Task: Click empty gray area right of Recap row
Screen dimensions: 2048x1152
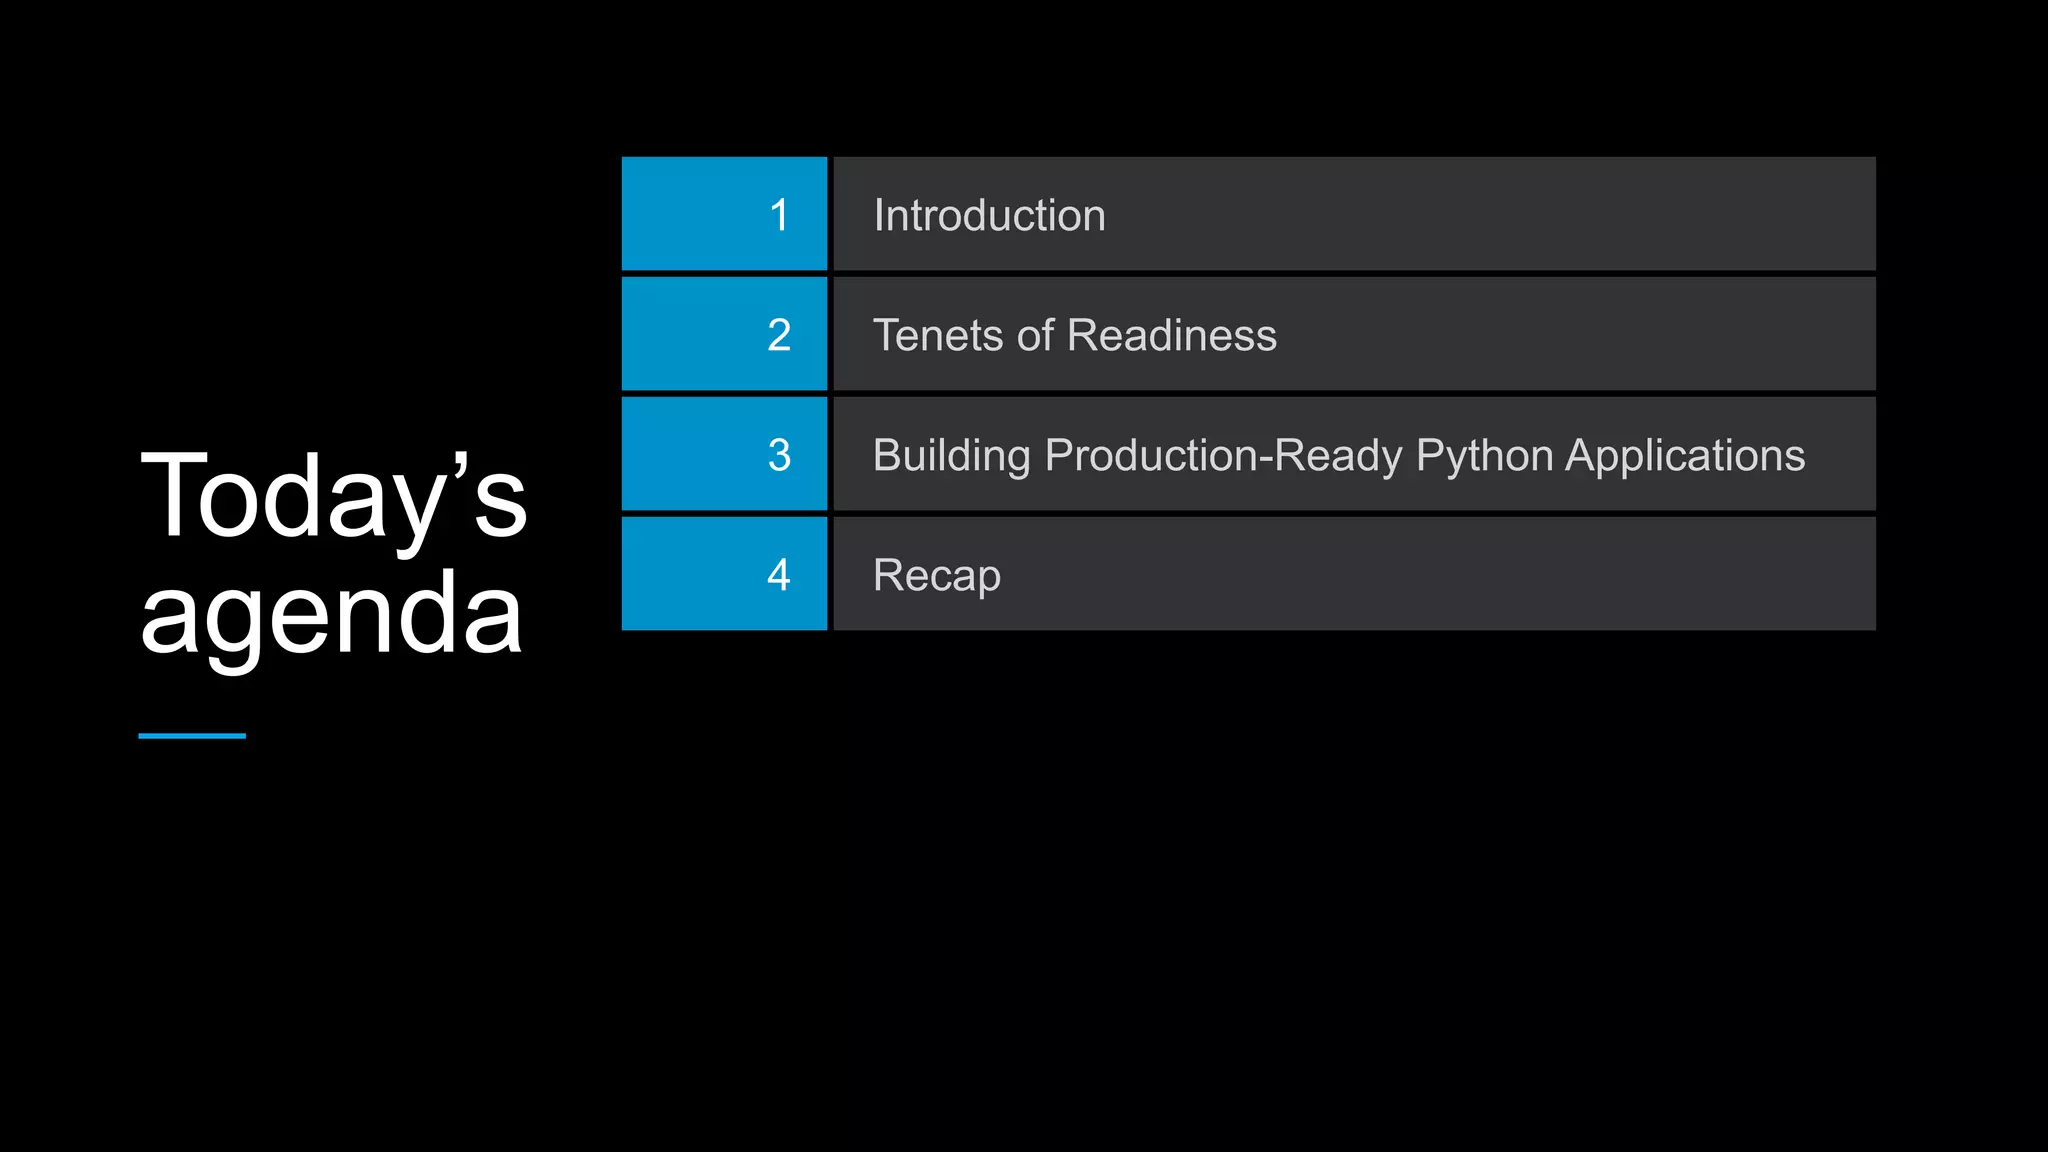Action: coord(1450,574)
